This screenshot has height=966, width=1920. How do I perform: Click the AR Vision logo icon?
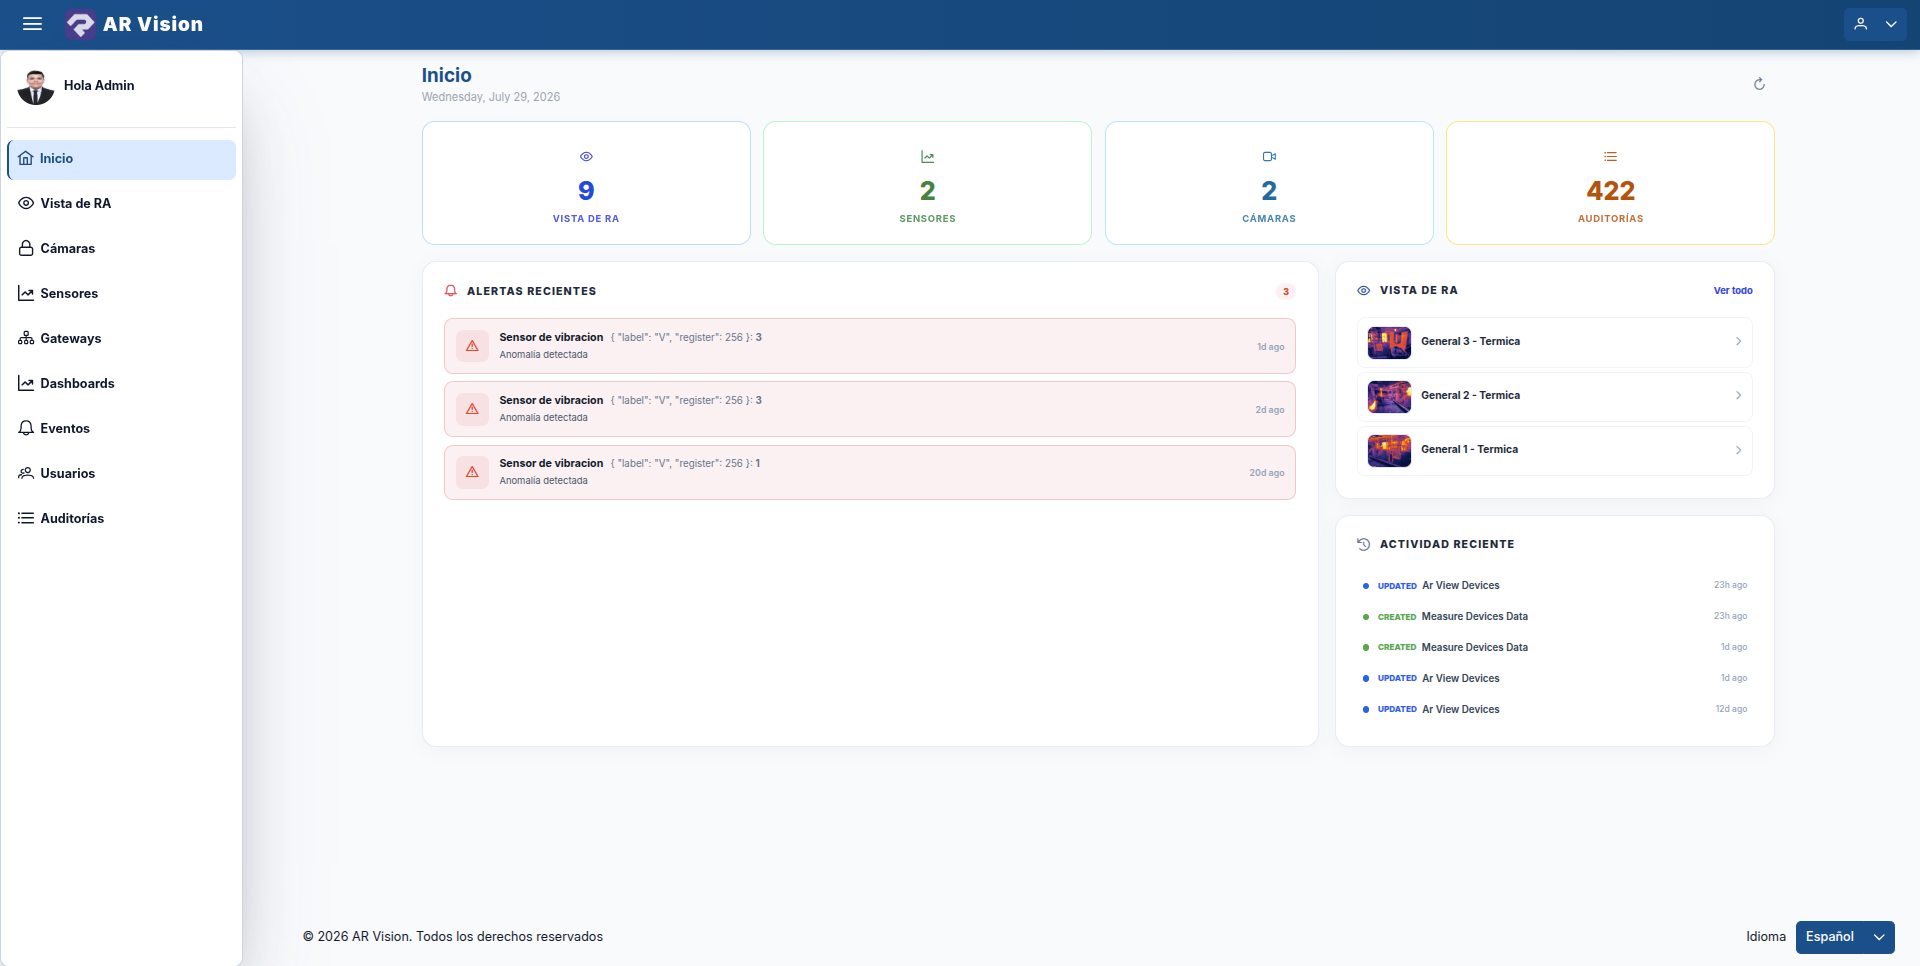point(80,24)
